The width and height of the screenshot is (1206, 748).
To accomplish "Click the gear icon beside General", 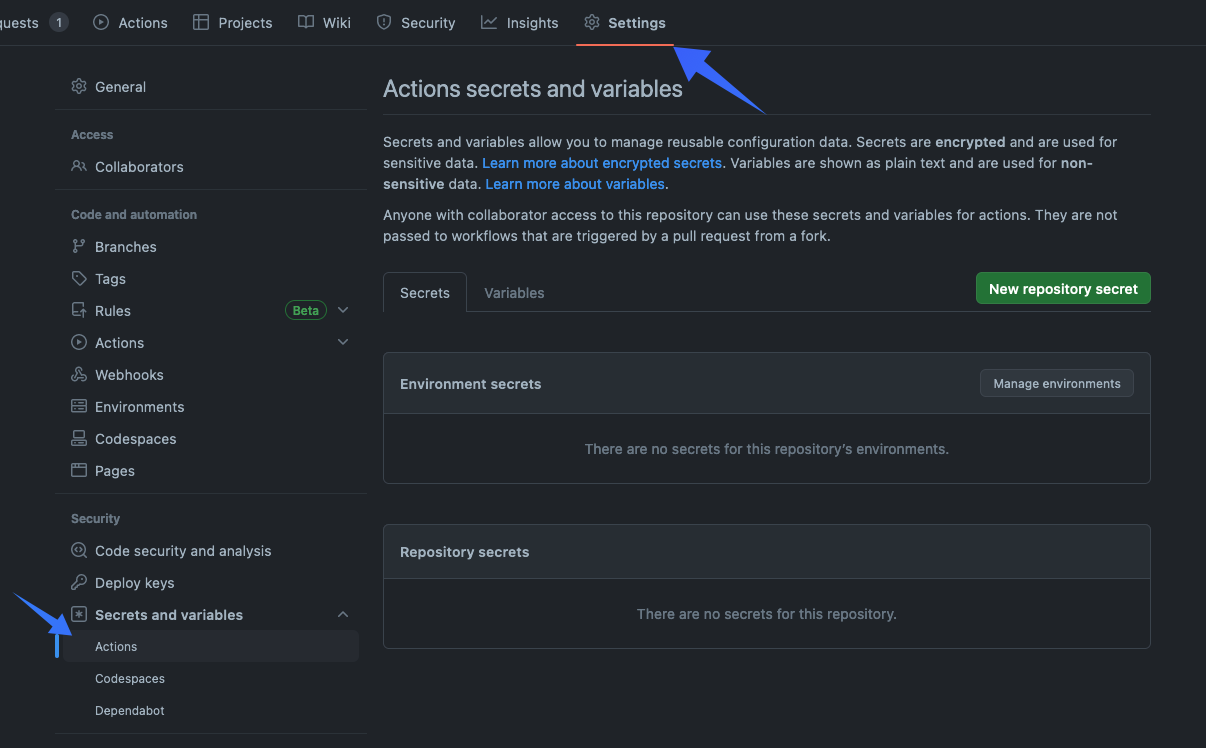I will [79, 87].
